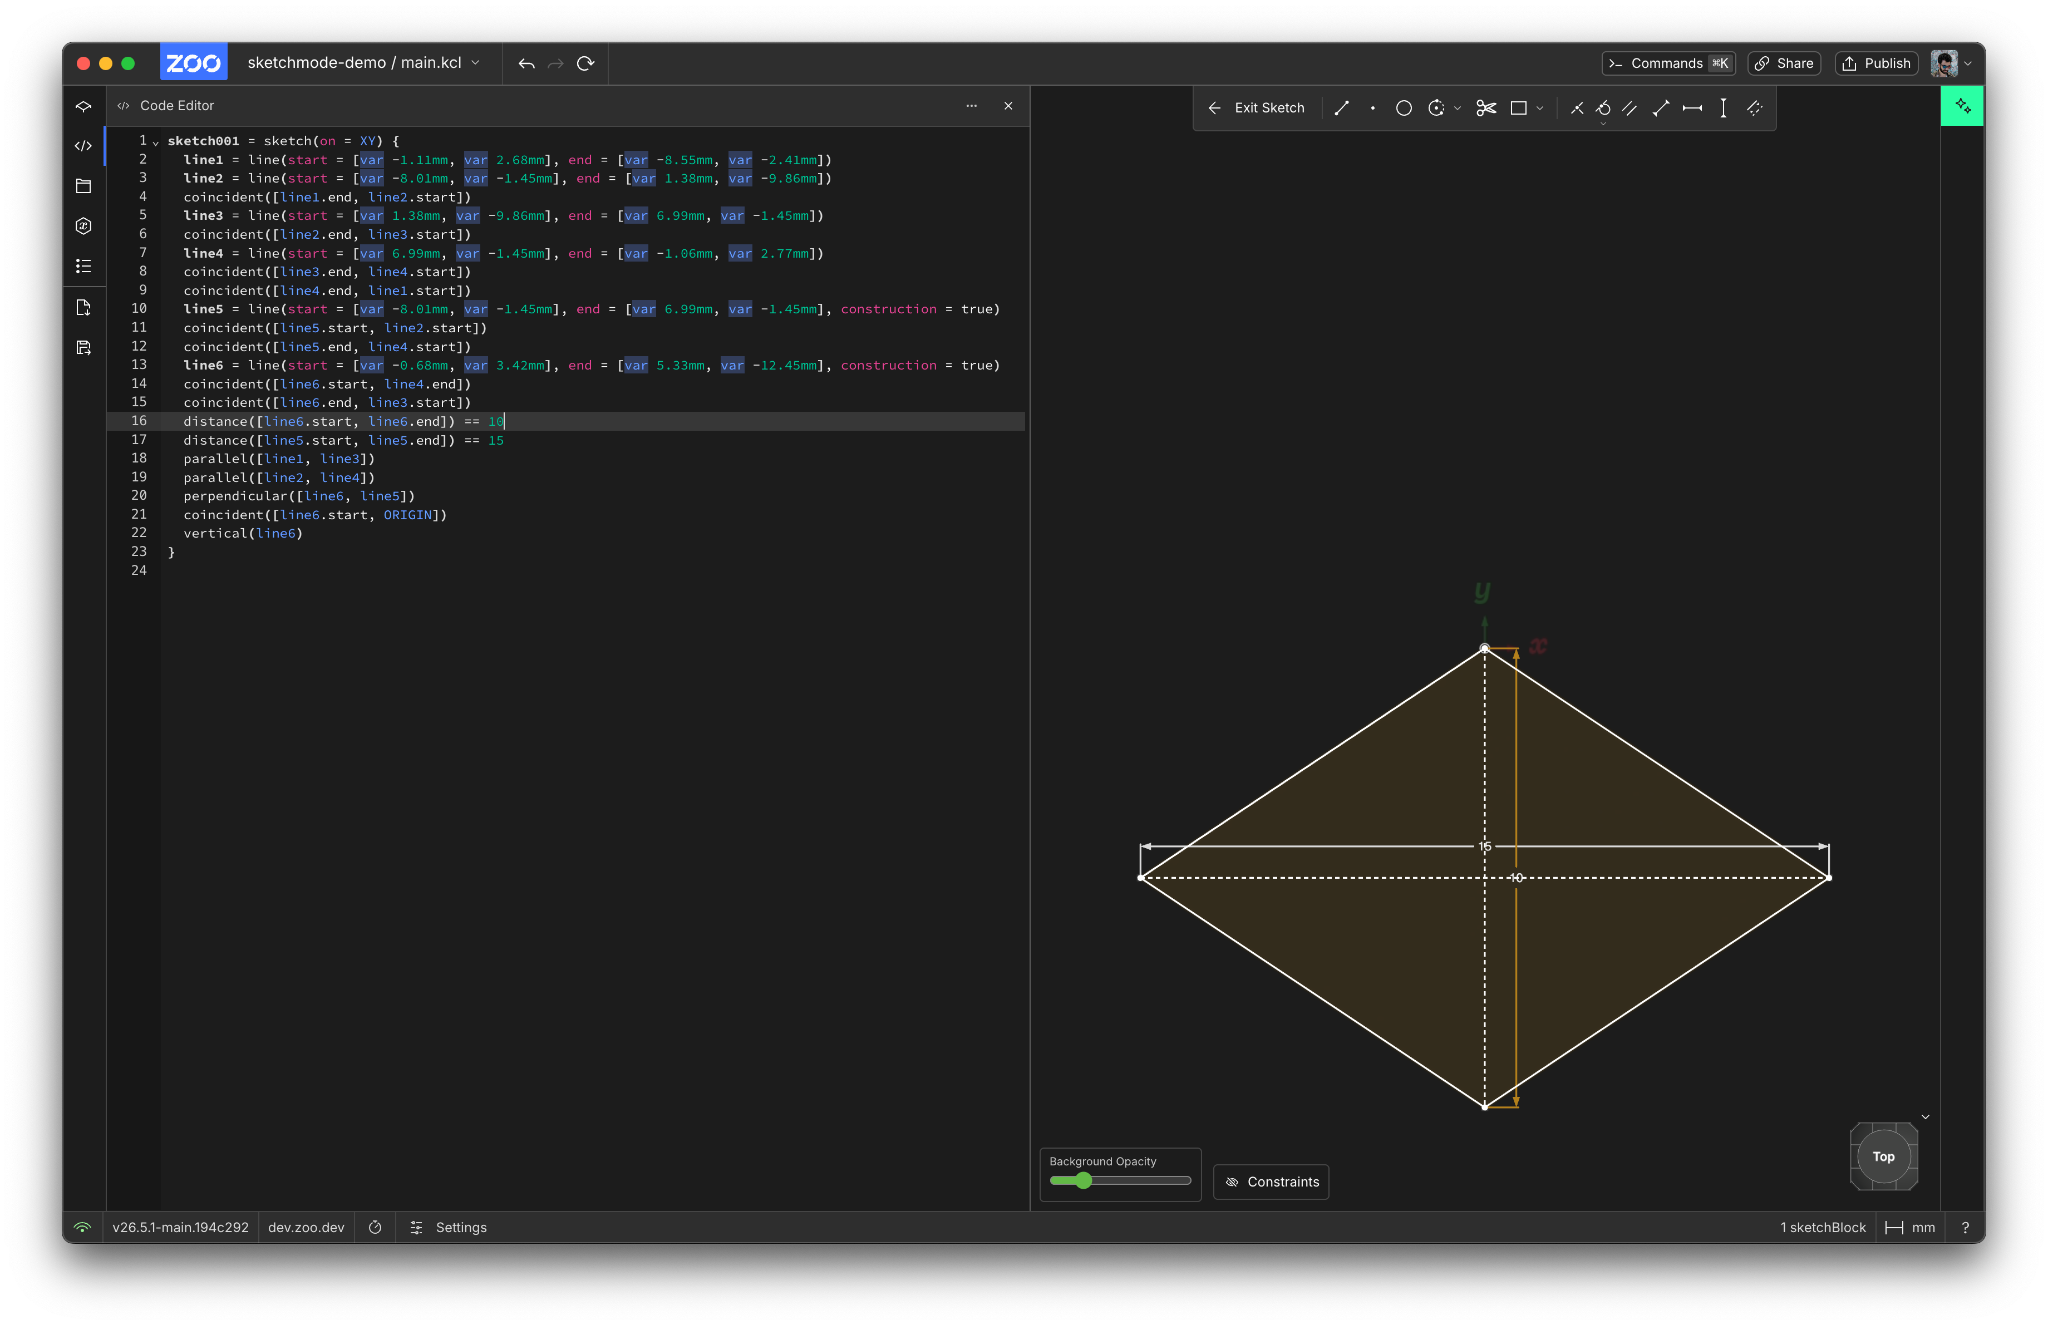2048x1326 pixels.
Task: Select the right vertex of the diamond
Action: click(1829, 878)
